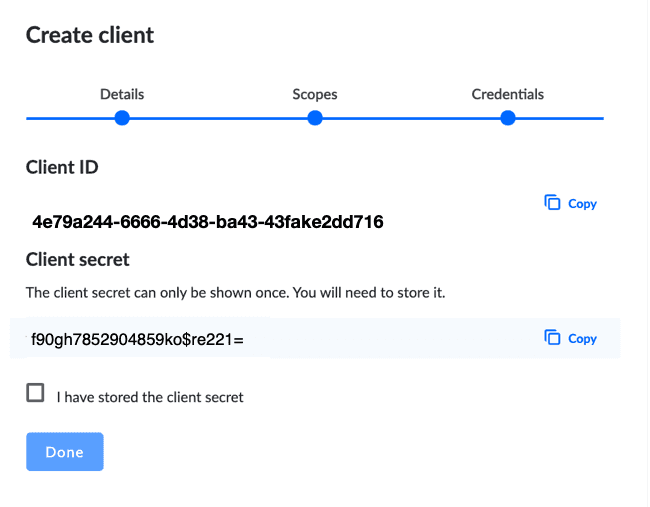Click the progress line between Details and Scopes
The height and width of the screenshot is (507, 650).
pos(218,118)
